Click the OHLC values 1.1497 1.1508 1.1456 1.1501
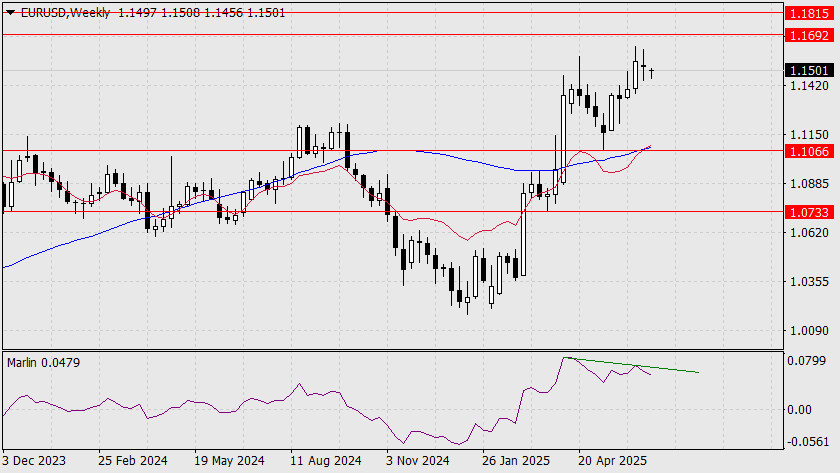This screenshot has height=473, width=840. 201,12
